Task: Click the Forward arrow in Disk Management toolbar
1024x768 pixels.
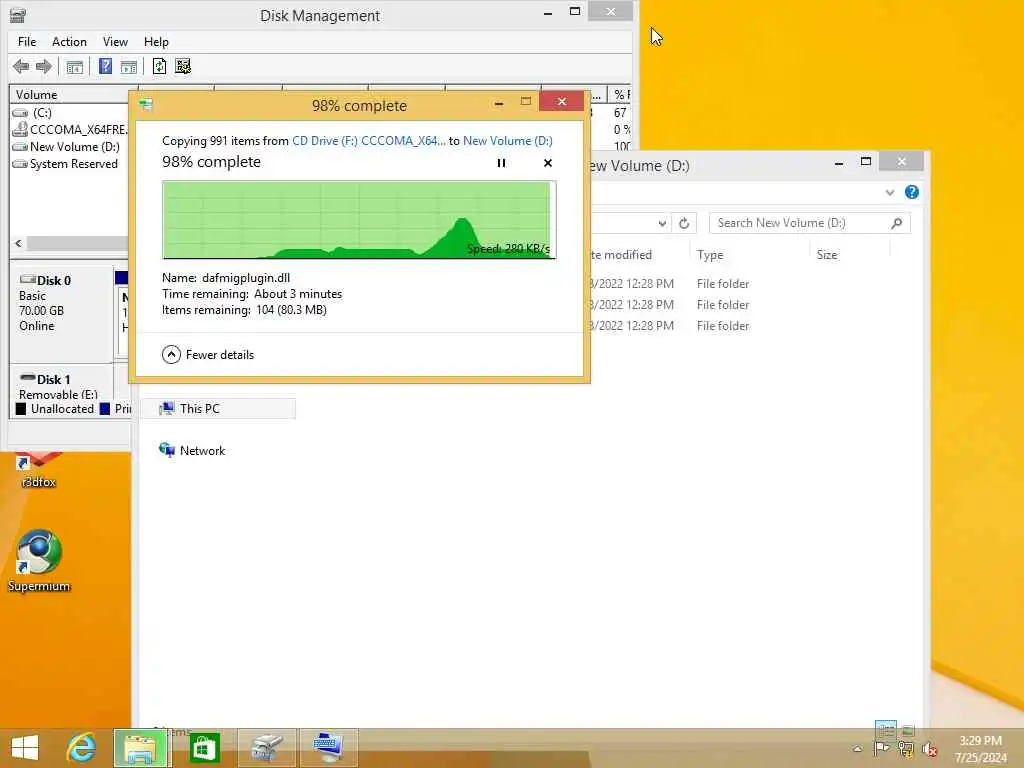Action: [x=44, y=67]
